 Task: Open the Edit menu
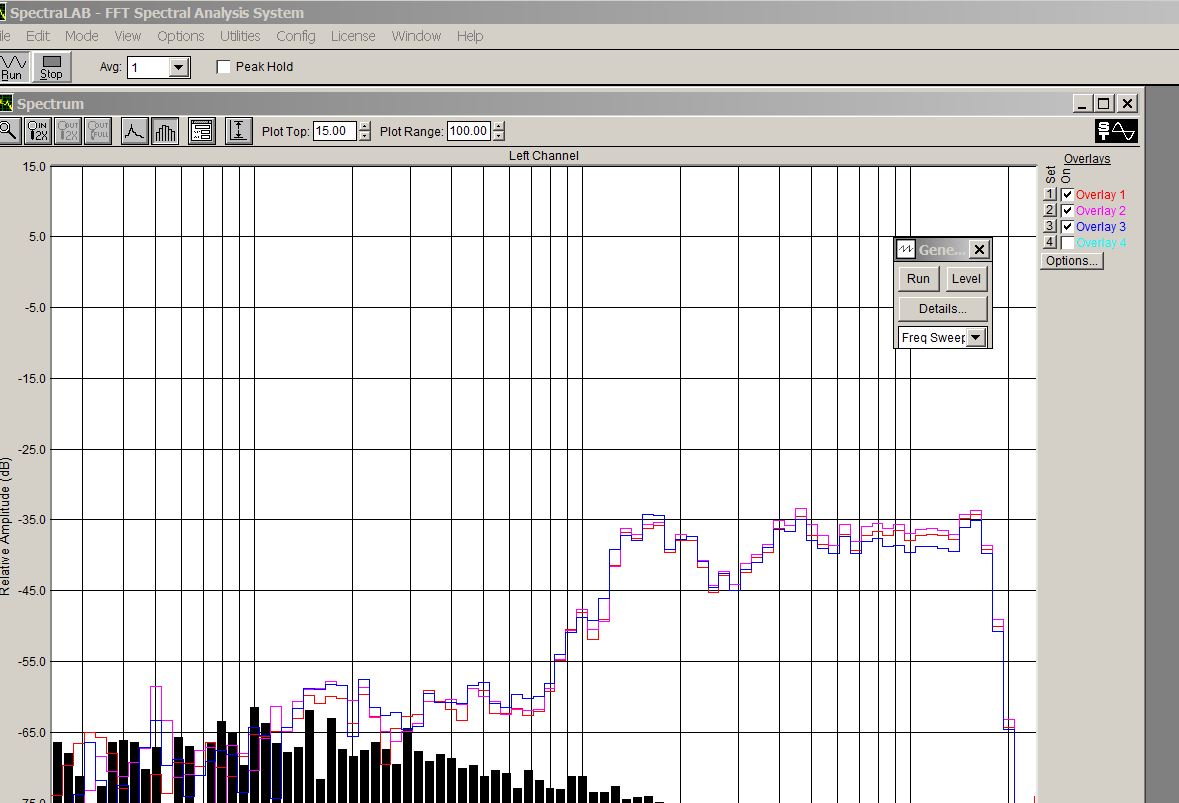[38, 36]
